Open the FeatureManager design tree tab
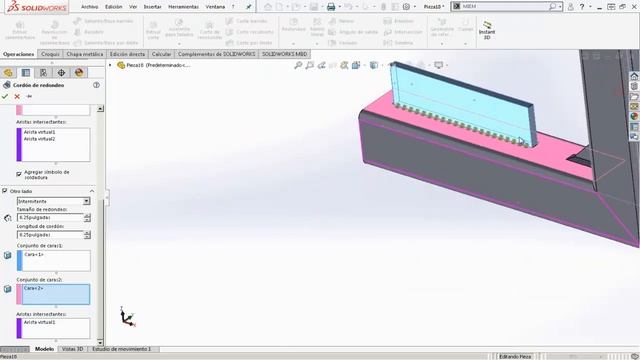The height and width of the screenshot is (360, 640). click(8, 73)
